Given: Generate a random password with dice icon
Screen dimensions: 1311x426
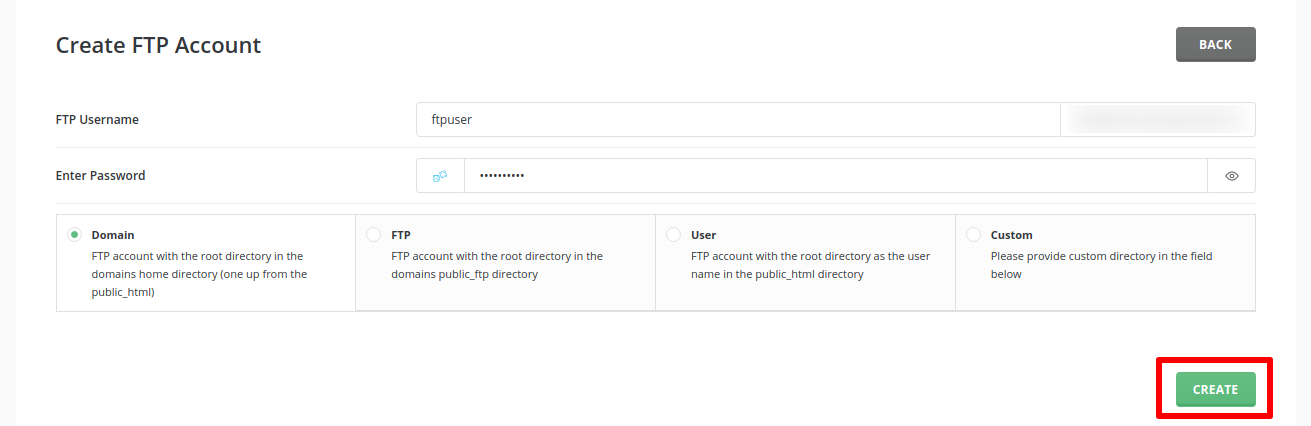Looking at the screenshot, I should [x=440, y=176].
